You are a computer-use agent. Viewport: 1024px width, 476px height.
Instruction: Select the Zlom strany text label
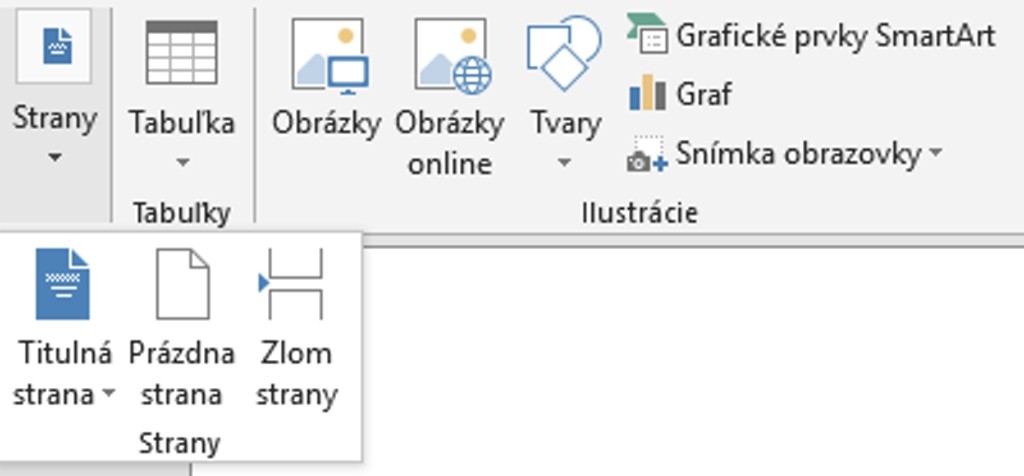click(296, 374)
